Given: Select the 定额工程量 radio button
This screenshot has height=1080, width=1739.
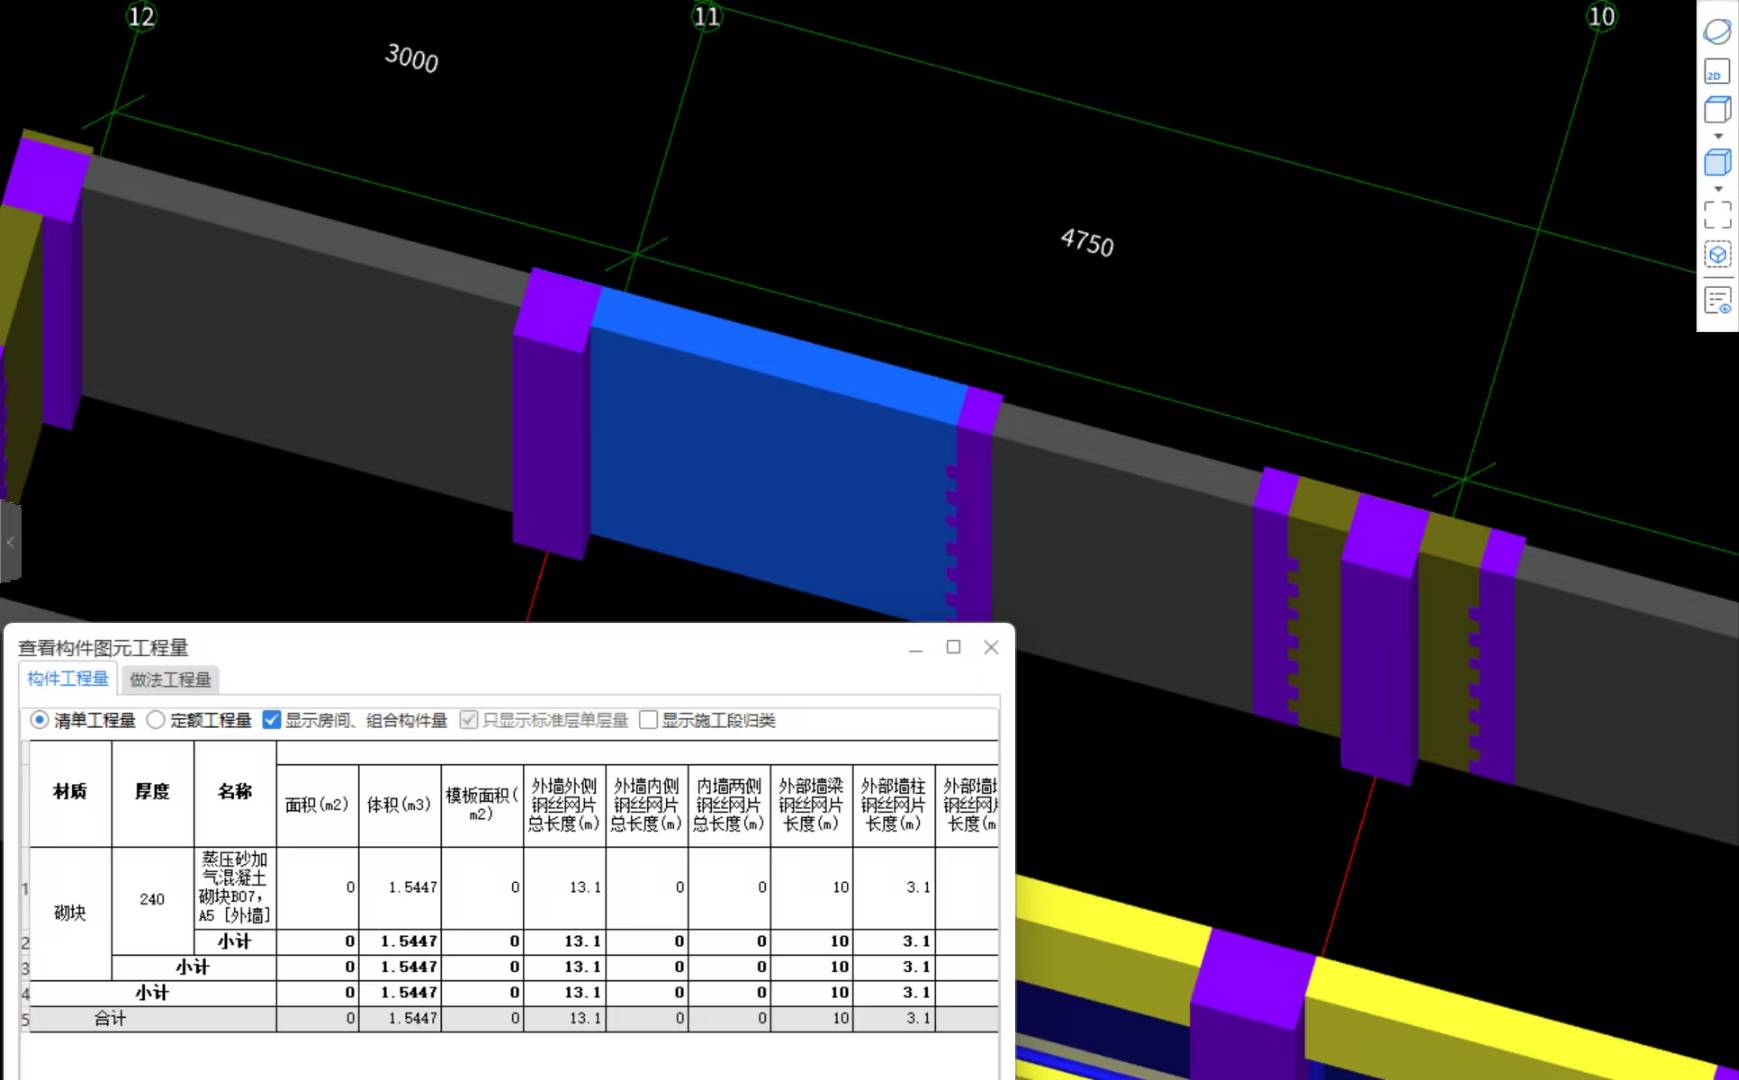Looking at the screenshot, I should click(156, 720).
